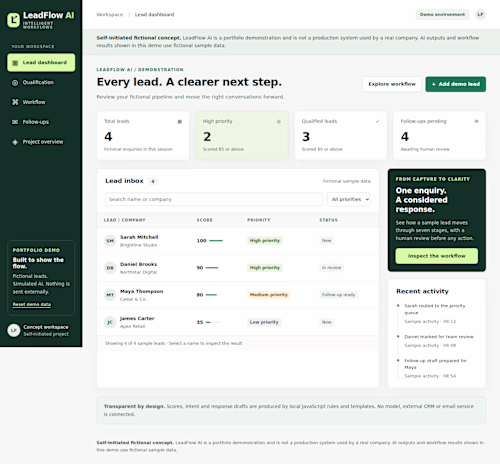
Task: Open the Daniel Brooks lead name
Action: 139,264
